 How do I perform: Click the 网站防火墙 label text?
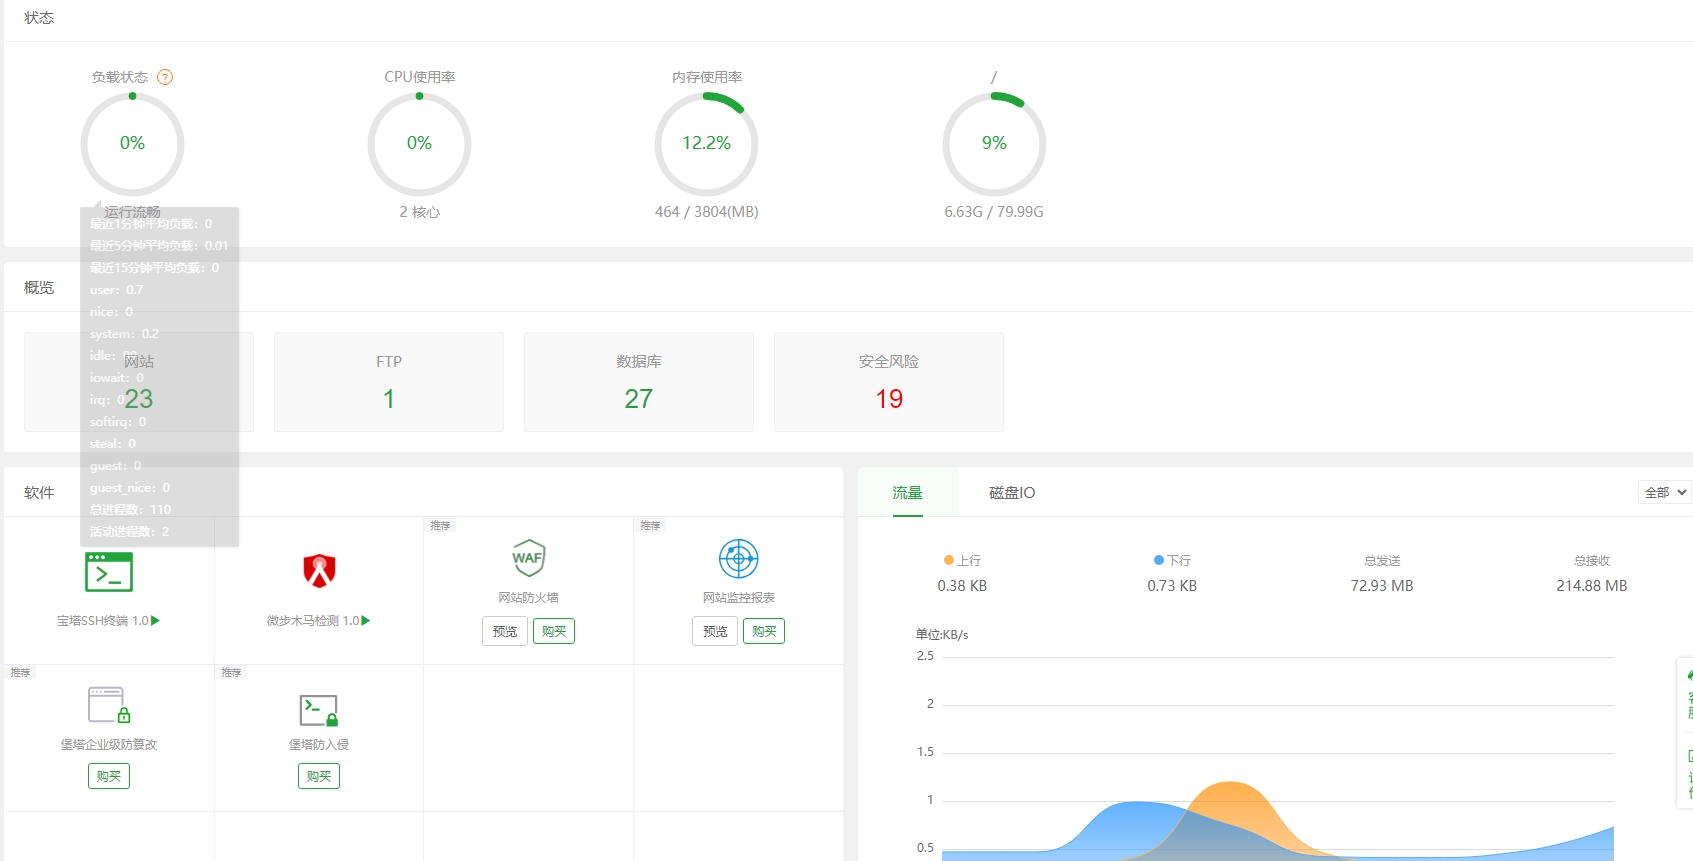pyautogui.click(x=529, y=598)
